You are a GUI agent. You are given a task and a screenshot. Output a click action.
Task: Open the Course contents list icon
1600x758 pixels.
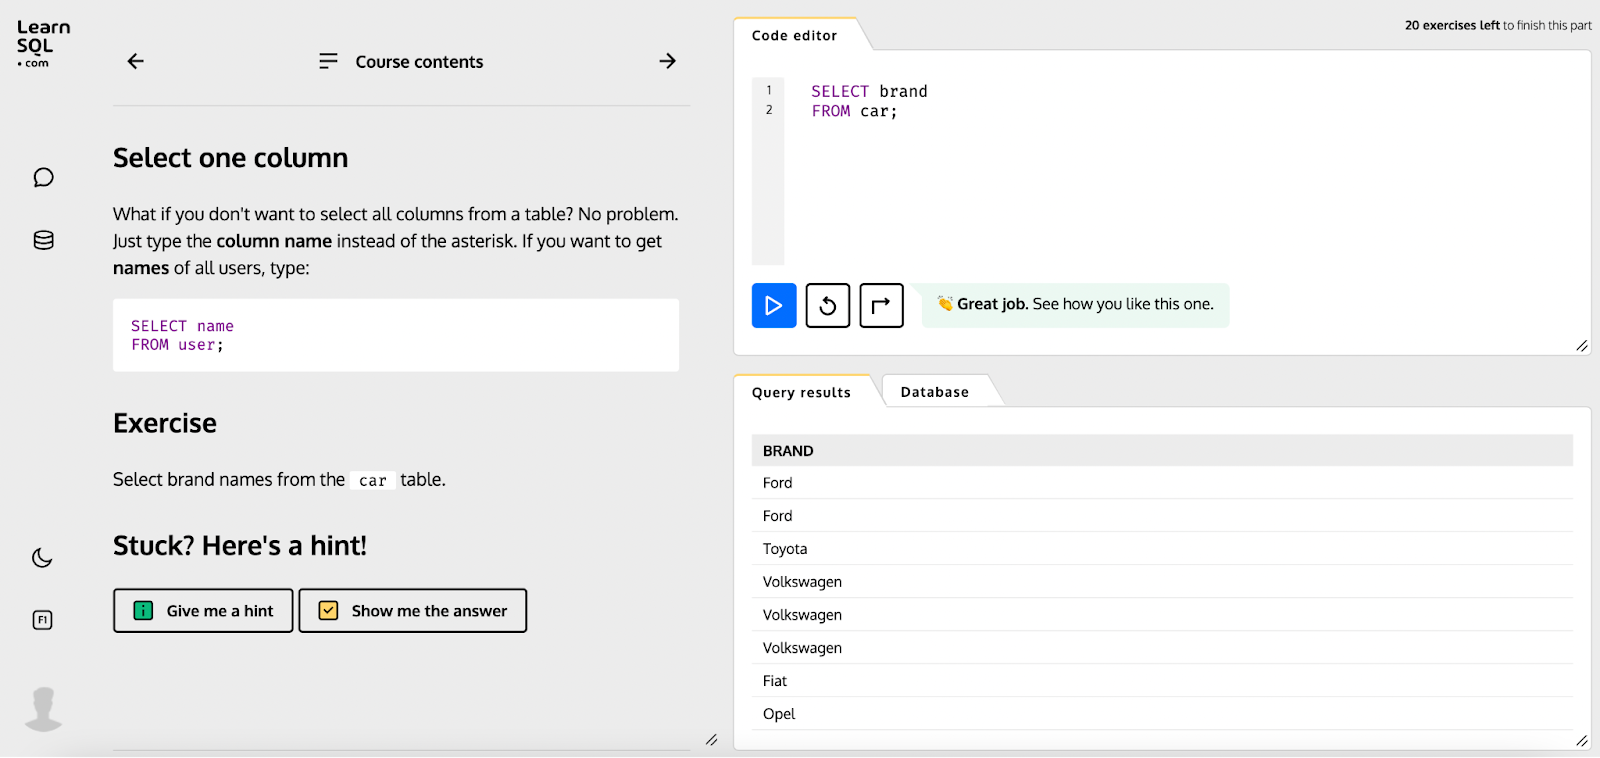(x=328, y=61)
